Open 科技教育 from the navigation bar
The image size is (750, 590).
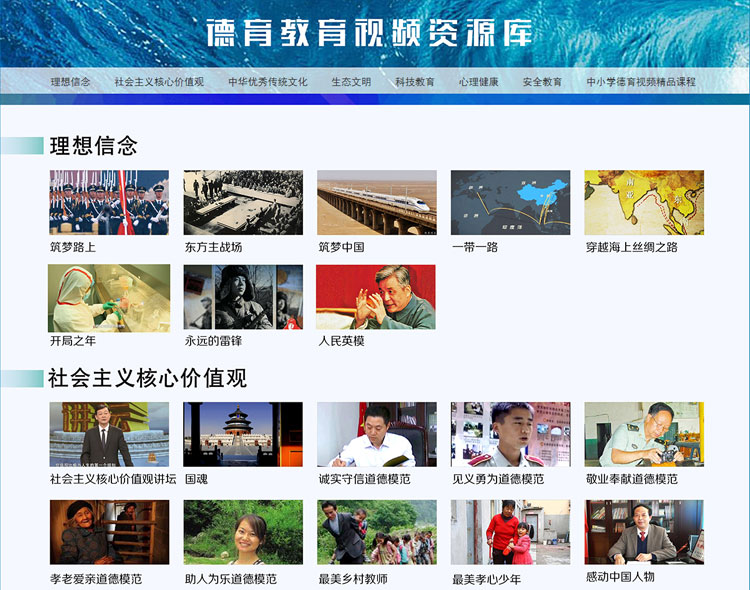pos(414,82)
